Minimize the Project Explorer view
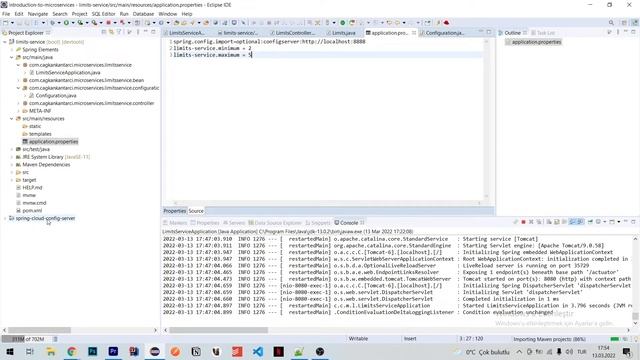640x360 pixels. pos(146,32)
